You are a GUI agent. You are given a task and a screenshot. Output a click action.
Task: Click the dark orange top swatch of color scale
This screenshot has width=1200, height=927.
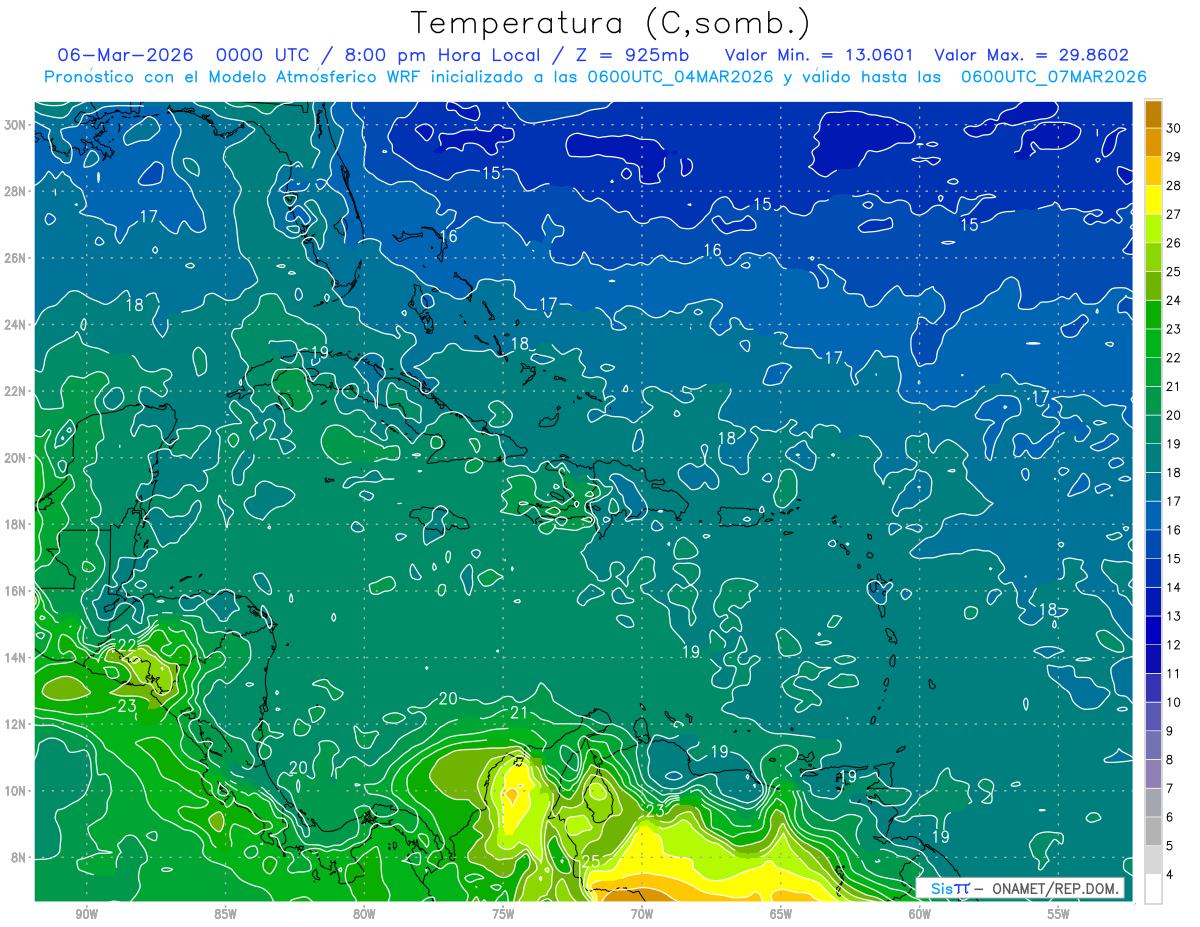(x=1154, y=114)
